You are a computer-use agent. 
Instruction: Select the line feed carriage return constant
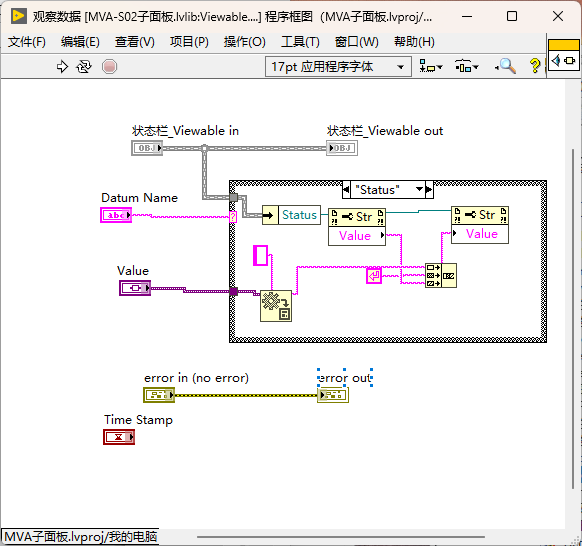[x=374, y=276]
